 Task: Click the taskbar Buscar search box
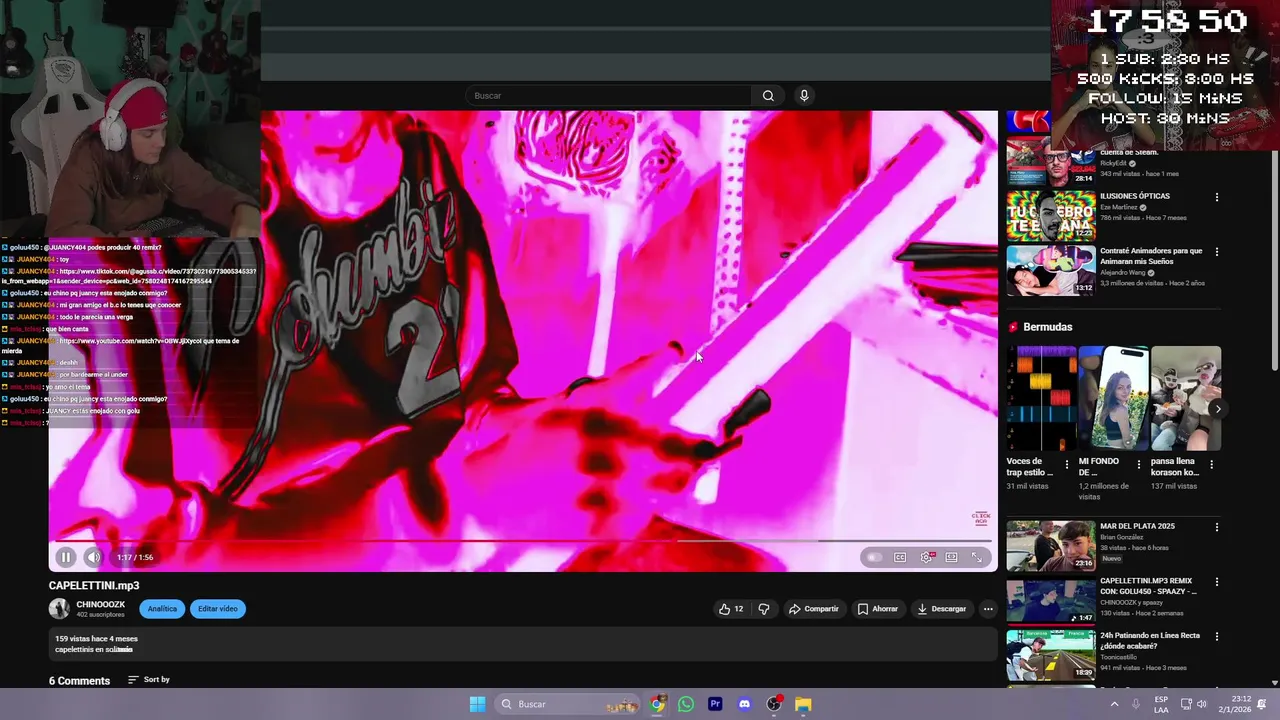[569, 704]
